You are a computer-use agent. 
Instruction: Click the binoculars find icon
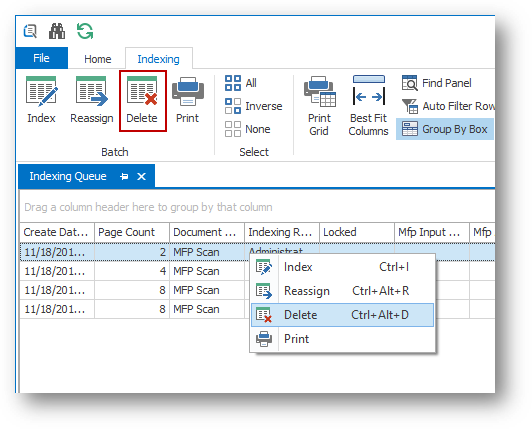pyautogui.click(x=57, y=31)
